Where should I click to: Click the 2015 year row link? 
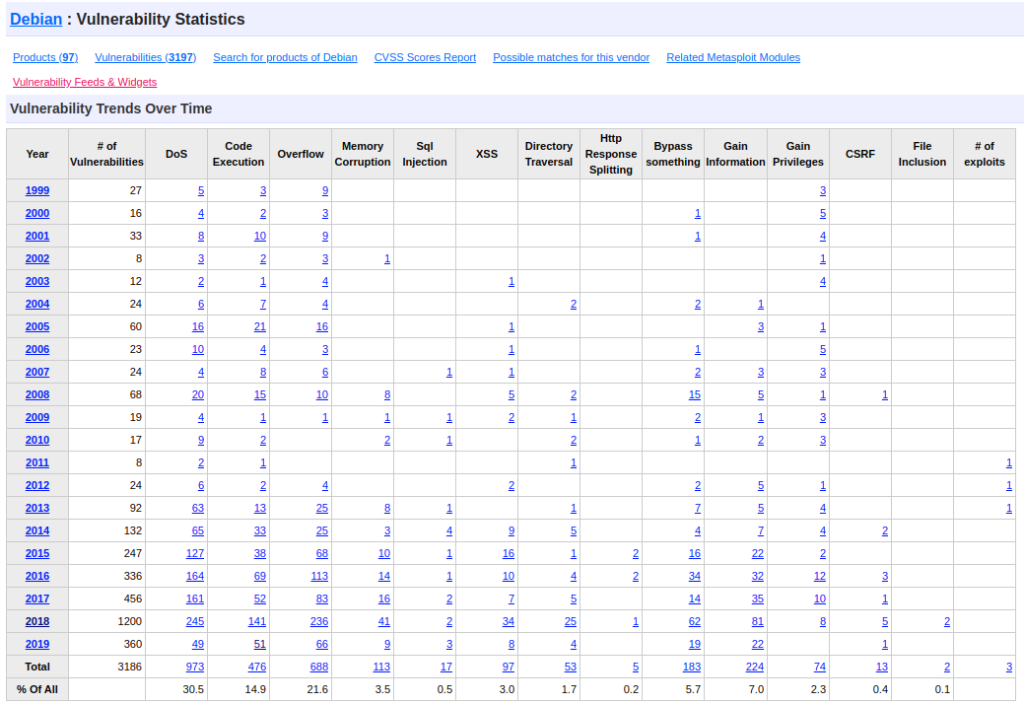click(37, 554)
